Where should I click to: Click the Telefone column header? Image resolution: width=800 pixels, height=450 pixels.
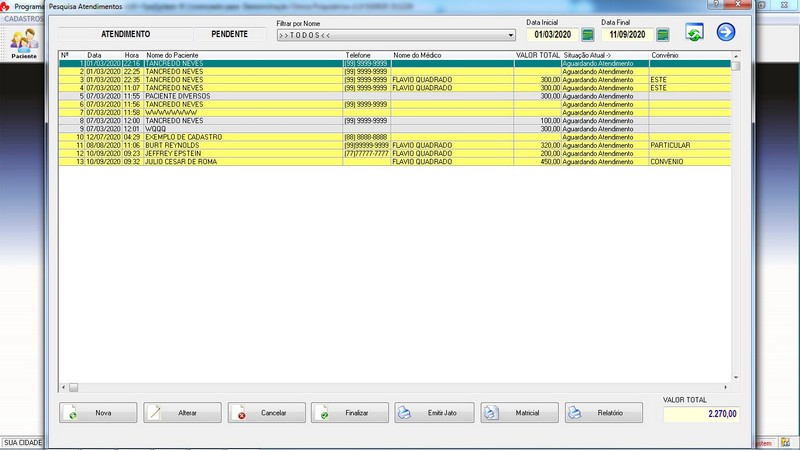(358, 55)
